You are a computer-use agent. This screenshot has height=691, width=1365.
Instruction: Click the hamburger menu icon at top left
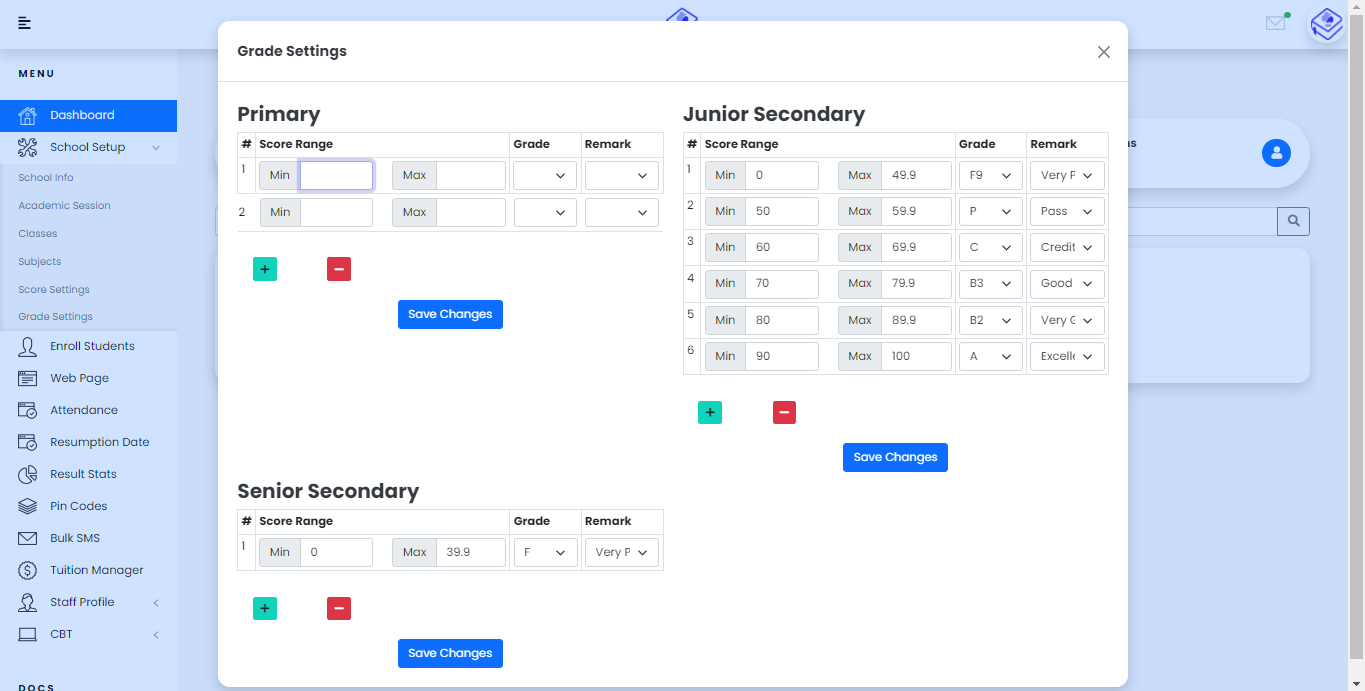pyautogui.click(x=25, y=23)
